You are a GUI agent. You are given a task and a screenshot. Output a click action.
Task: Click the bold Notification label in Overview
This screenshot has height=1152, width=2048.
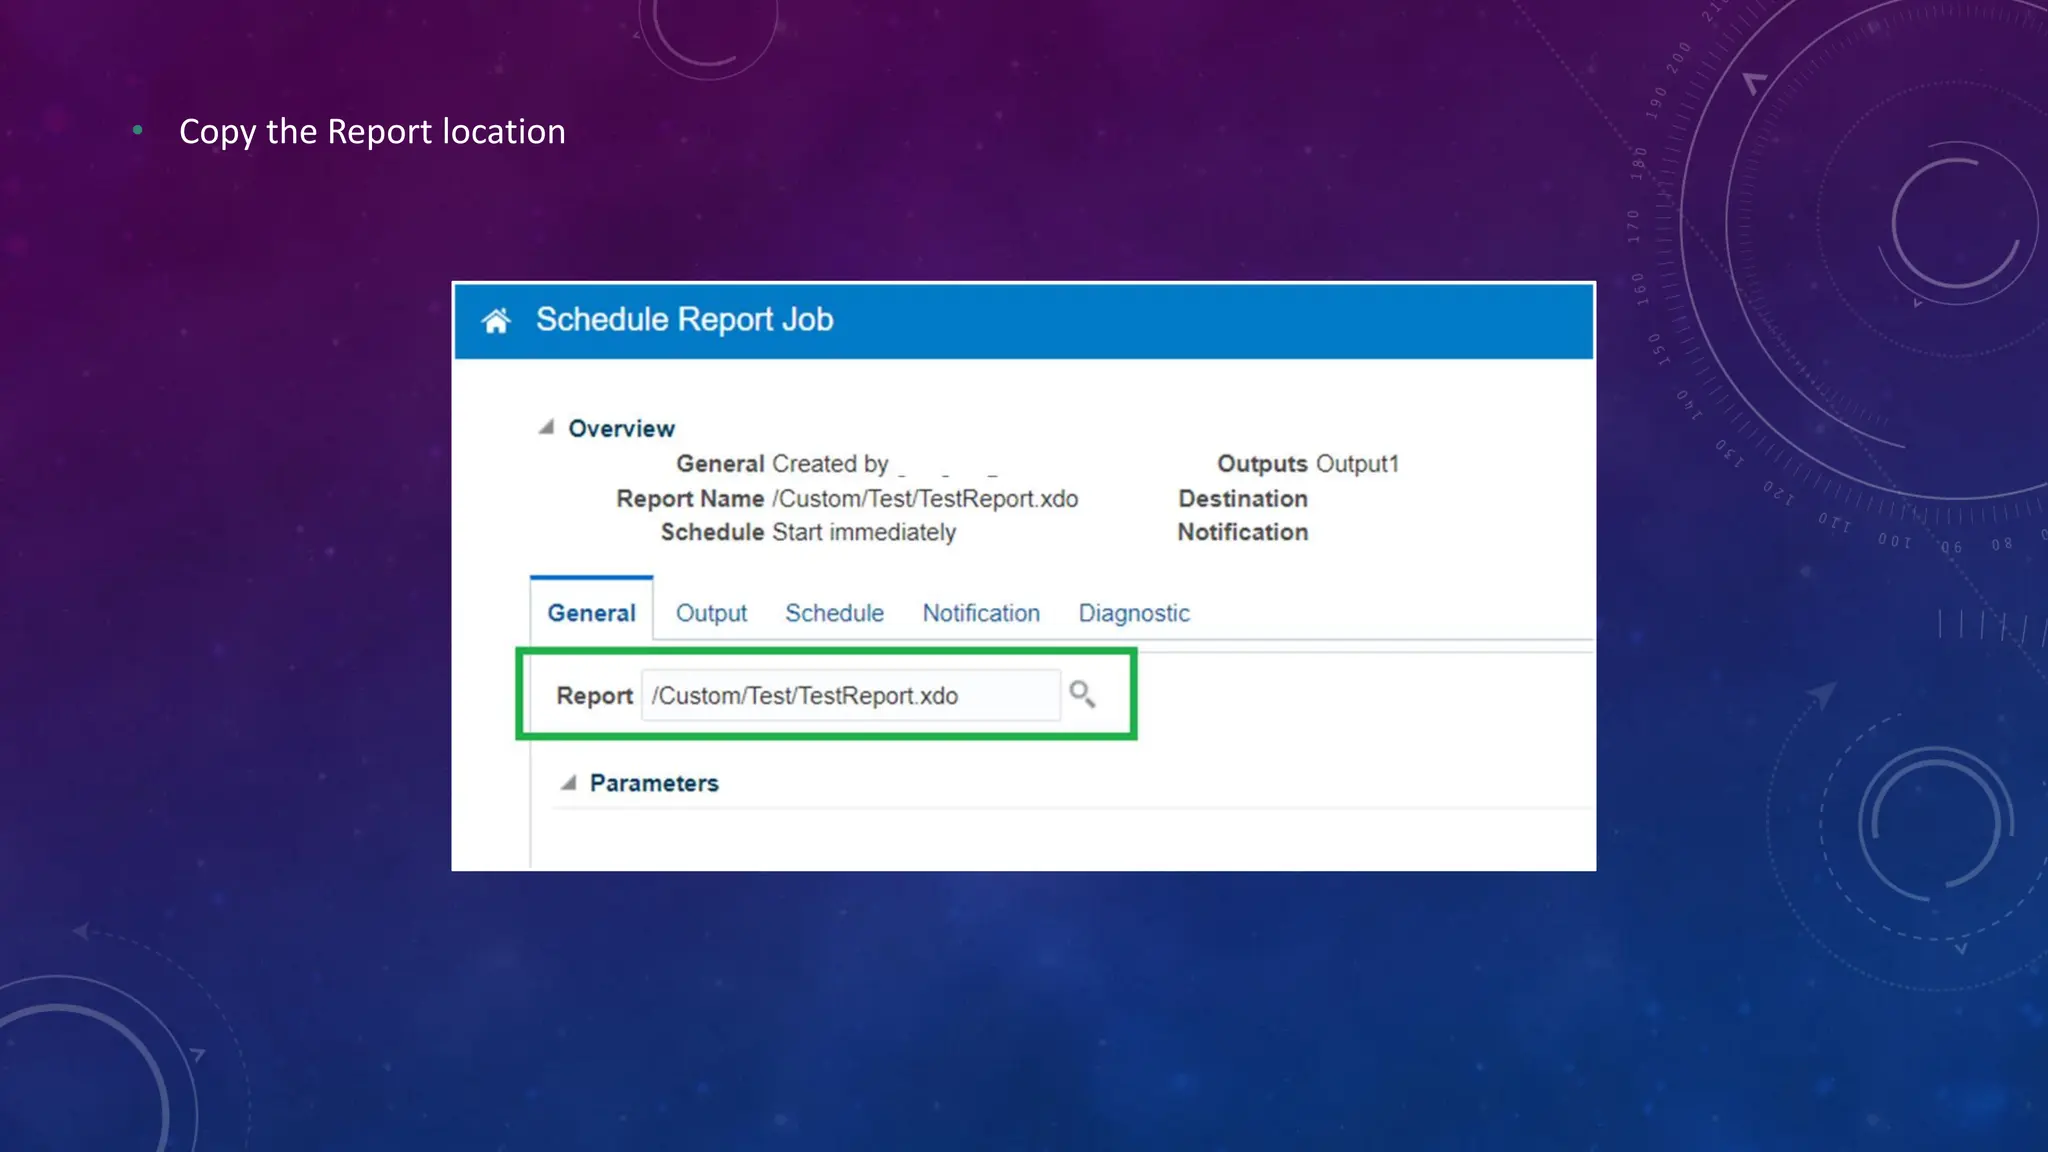pyautogui.click(x=1242, y=533)
